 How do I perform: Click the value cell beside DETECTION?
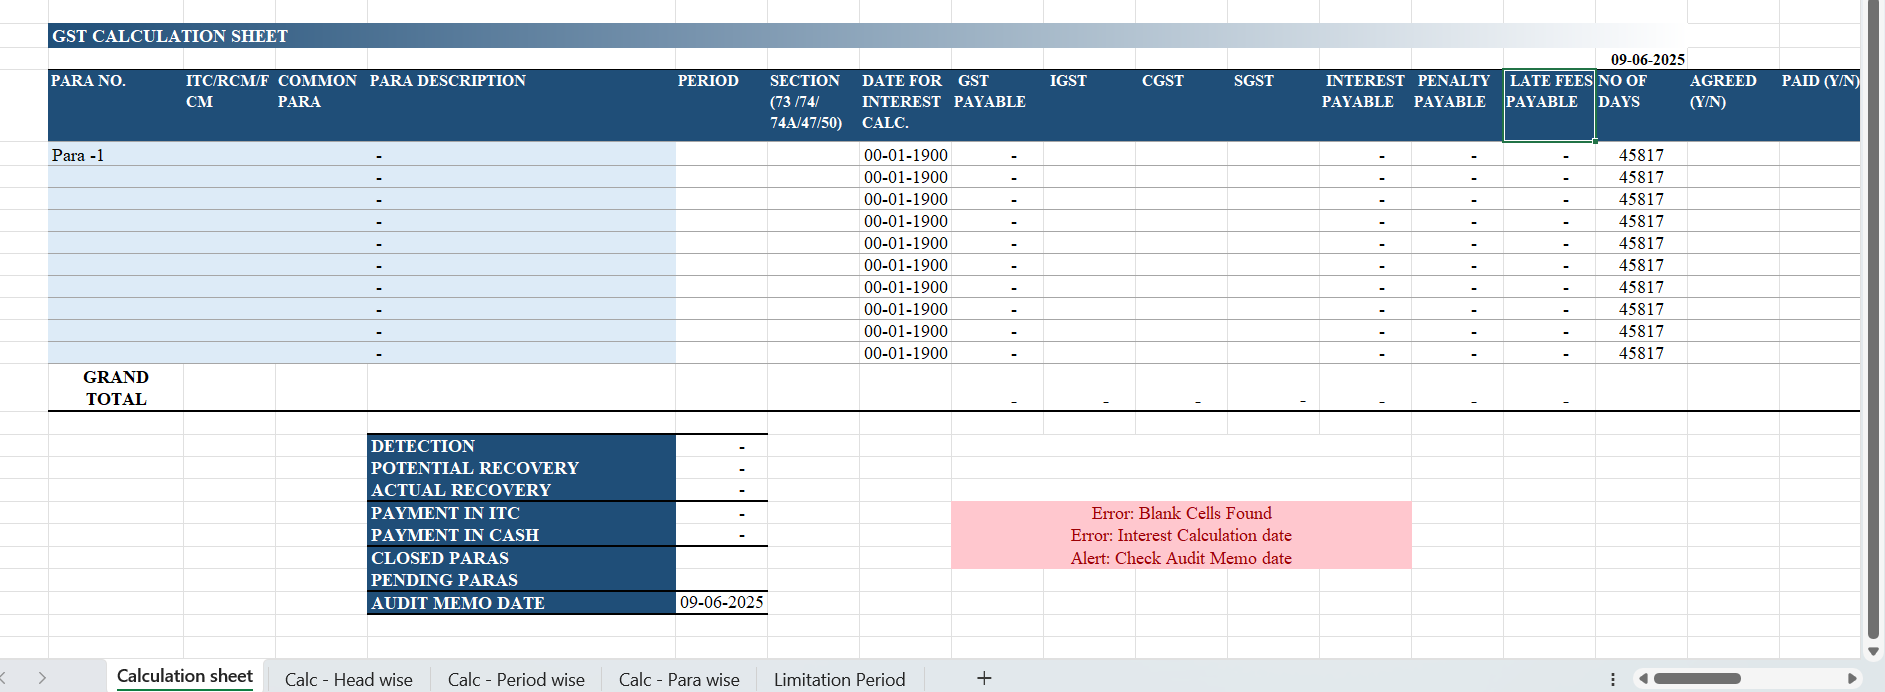721,446
